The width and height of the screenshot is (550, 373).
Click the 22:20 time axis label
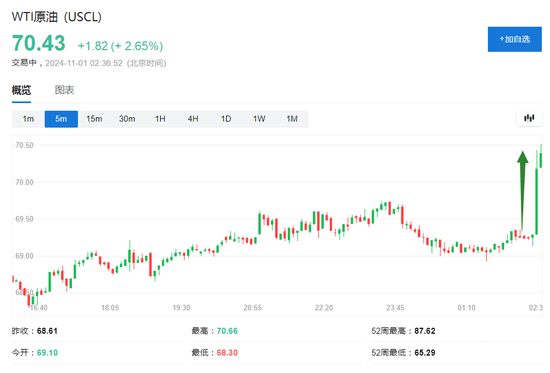coord(324,308)
